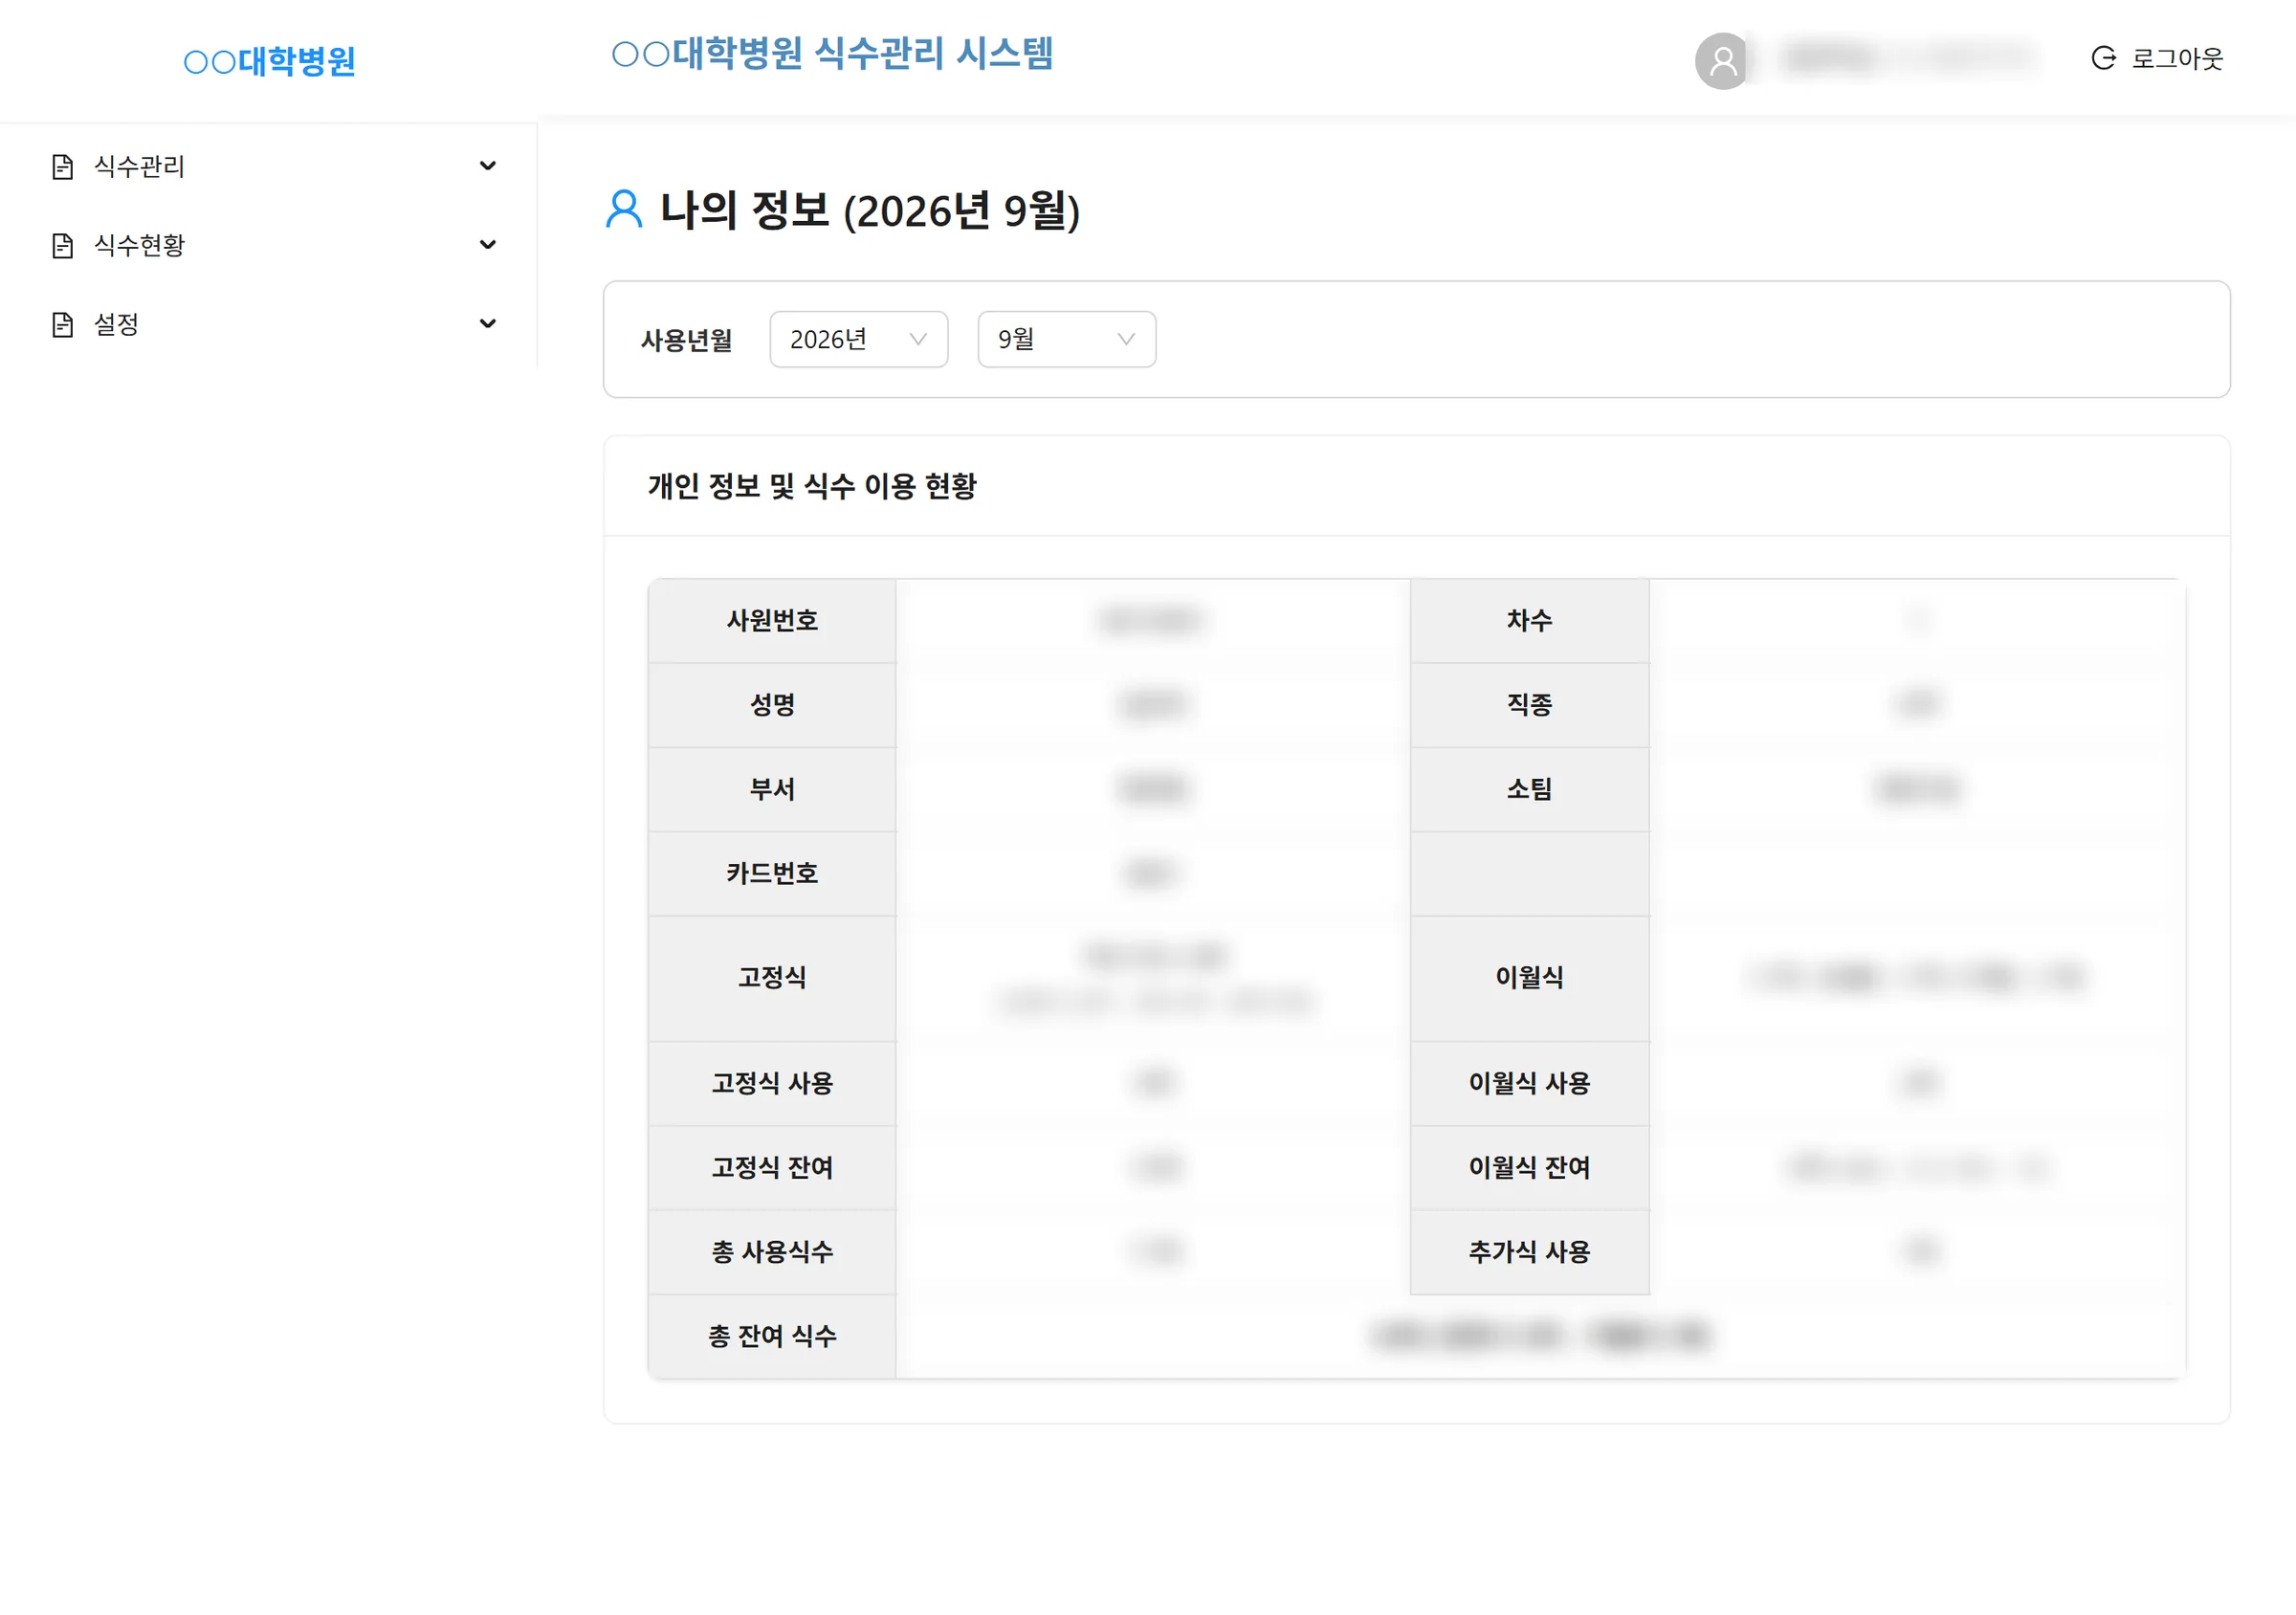Click the 식수관리 document icon in sidebar

(62, 166)
